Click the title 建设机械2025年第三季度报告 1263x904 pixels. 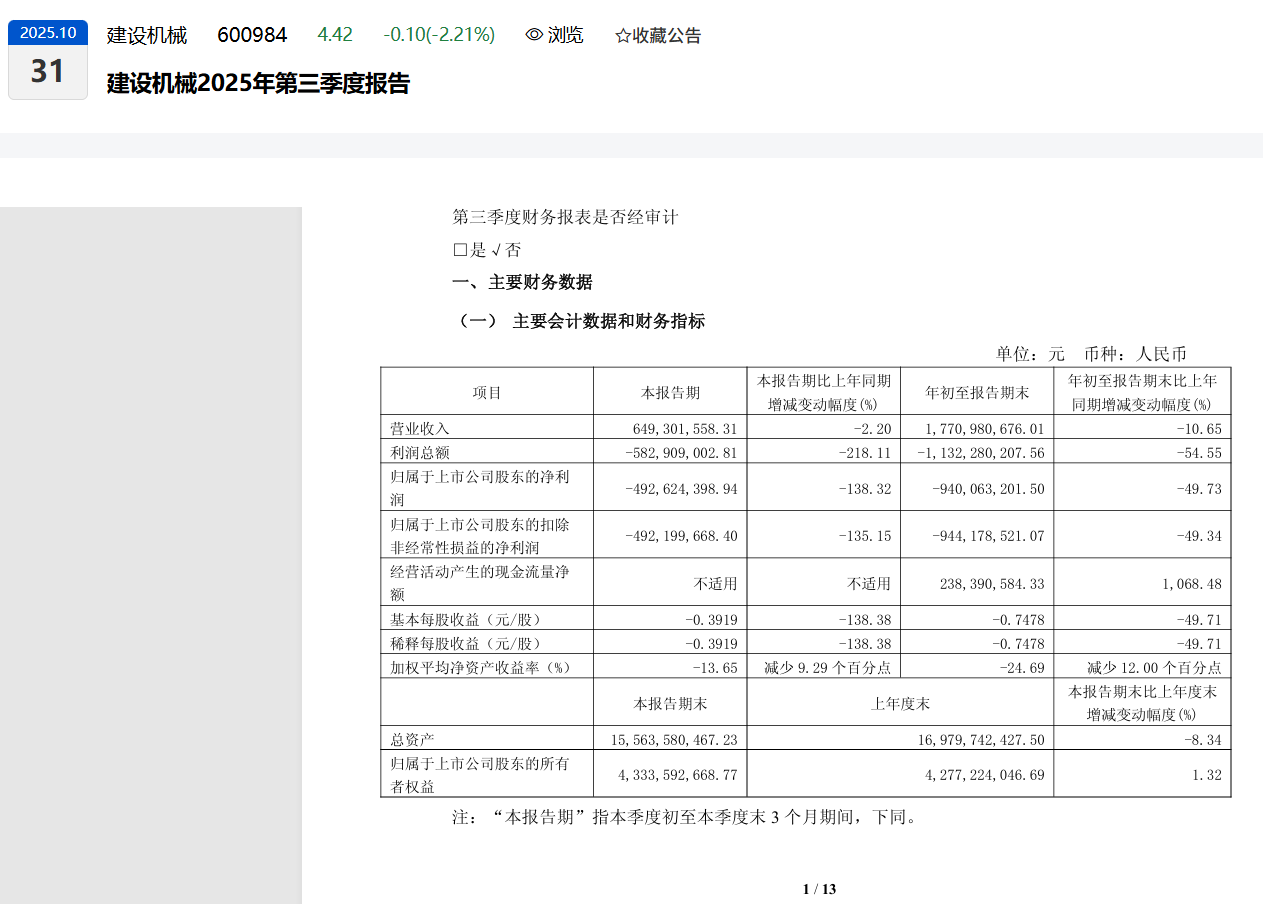click(x=258, y=83)
